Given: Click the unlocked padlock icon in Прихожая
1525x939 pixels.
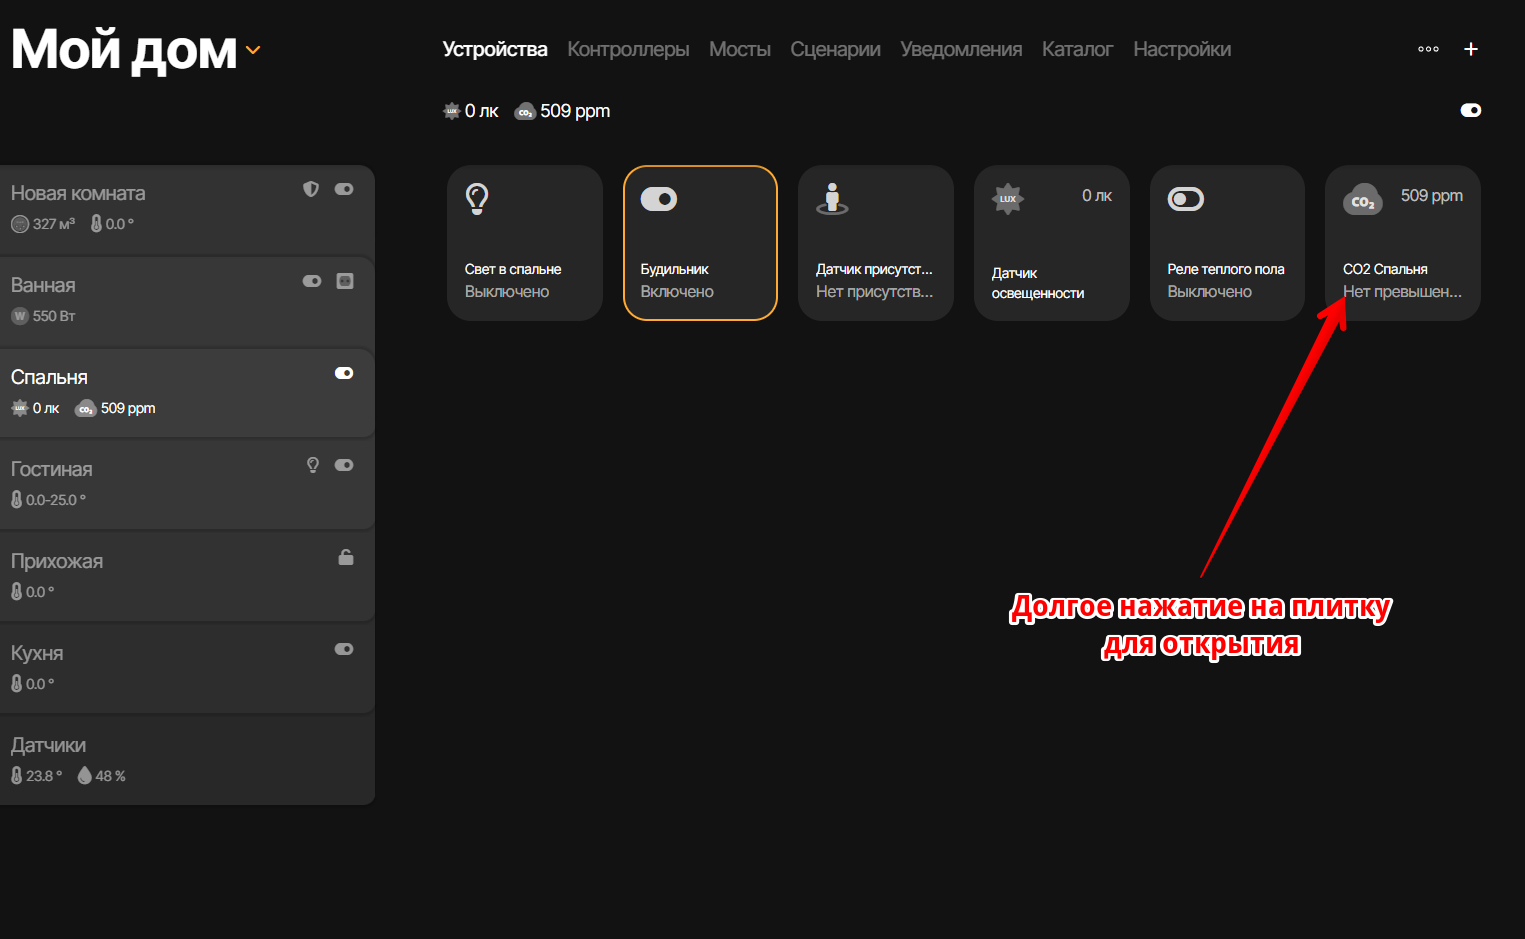Looking at the screenshot, I should (x=346, y=557).
